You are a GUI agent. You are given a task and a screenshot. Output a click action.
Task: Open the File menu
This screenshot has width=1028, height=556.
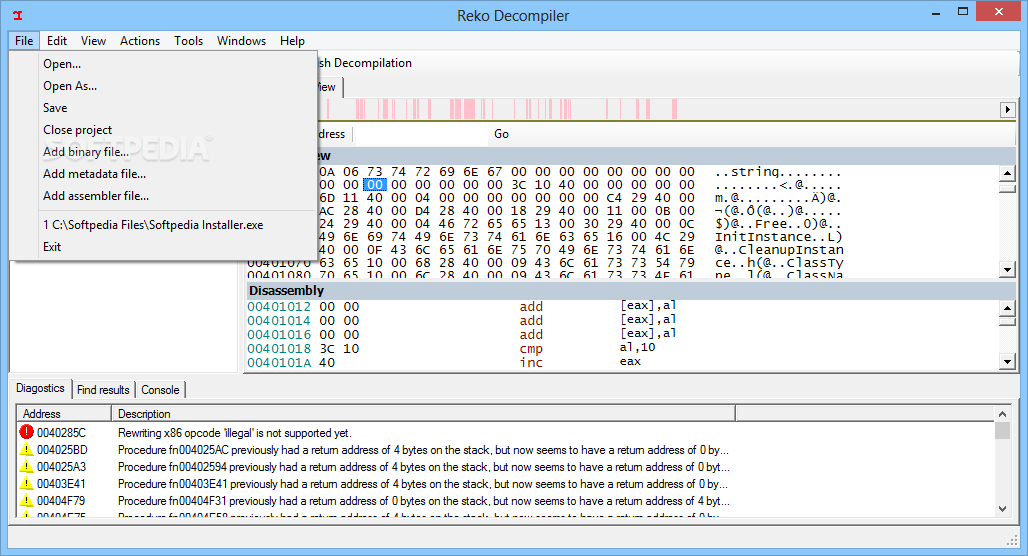(24, 41)
